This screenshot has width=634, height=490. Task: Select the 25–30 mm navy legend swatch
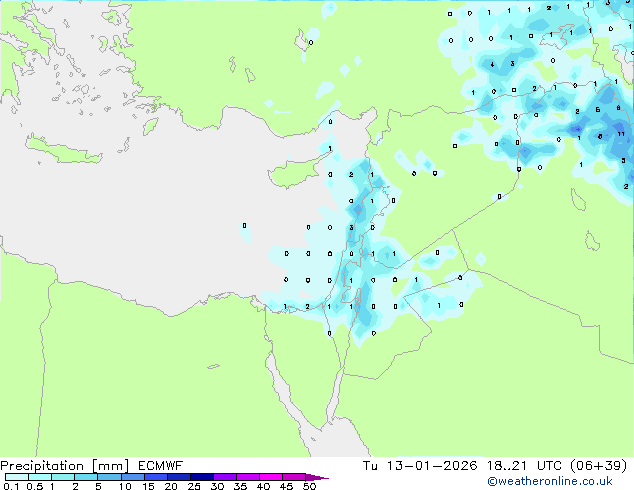coord(201,477)
